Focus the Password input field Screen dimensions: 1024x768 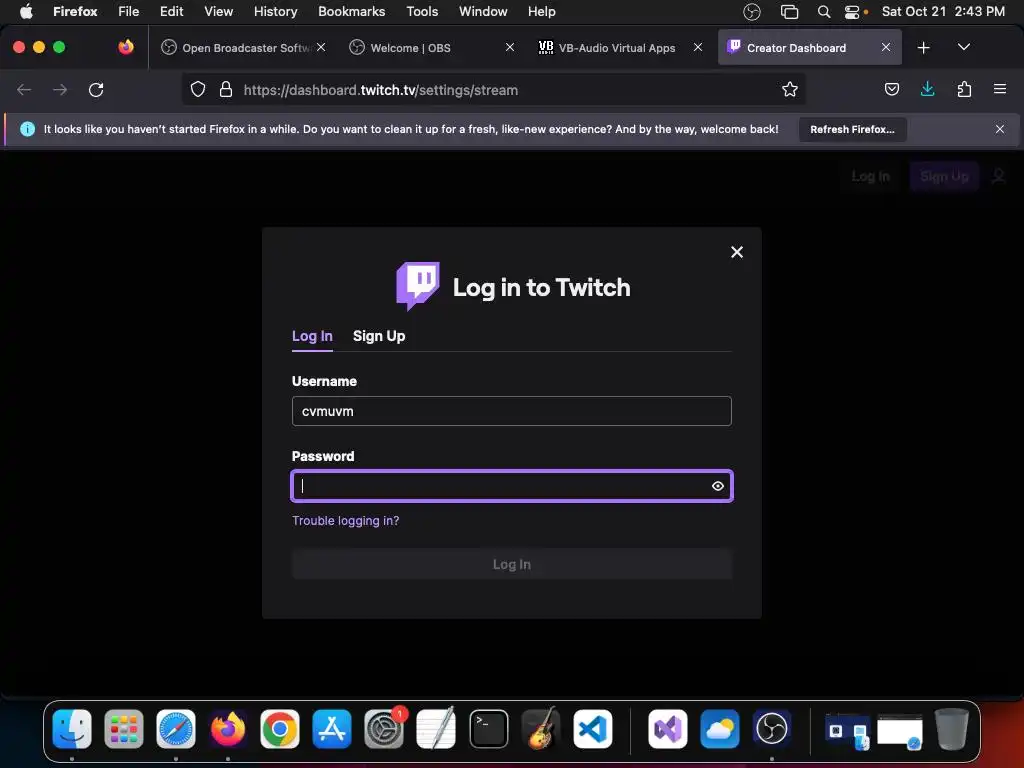511,486
